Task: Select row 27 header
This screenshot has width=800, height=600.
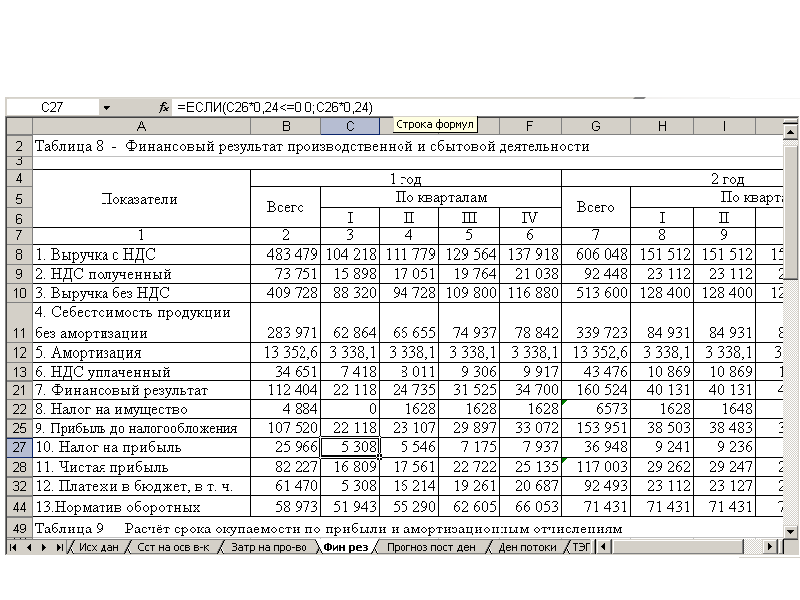Action: coord(19,447)
